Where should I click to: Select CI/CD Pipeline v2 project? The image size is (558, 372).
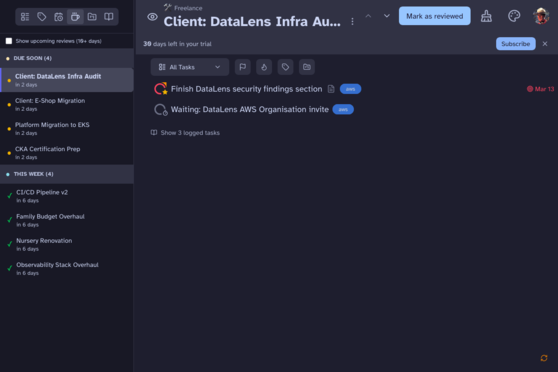(x=67, y=196)
